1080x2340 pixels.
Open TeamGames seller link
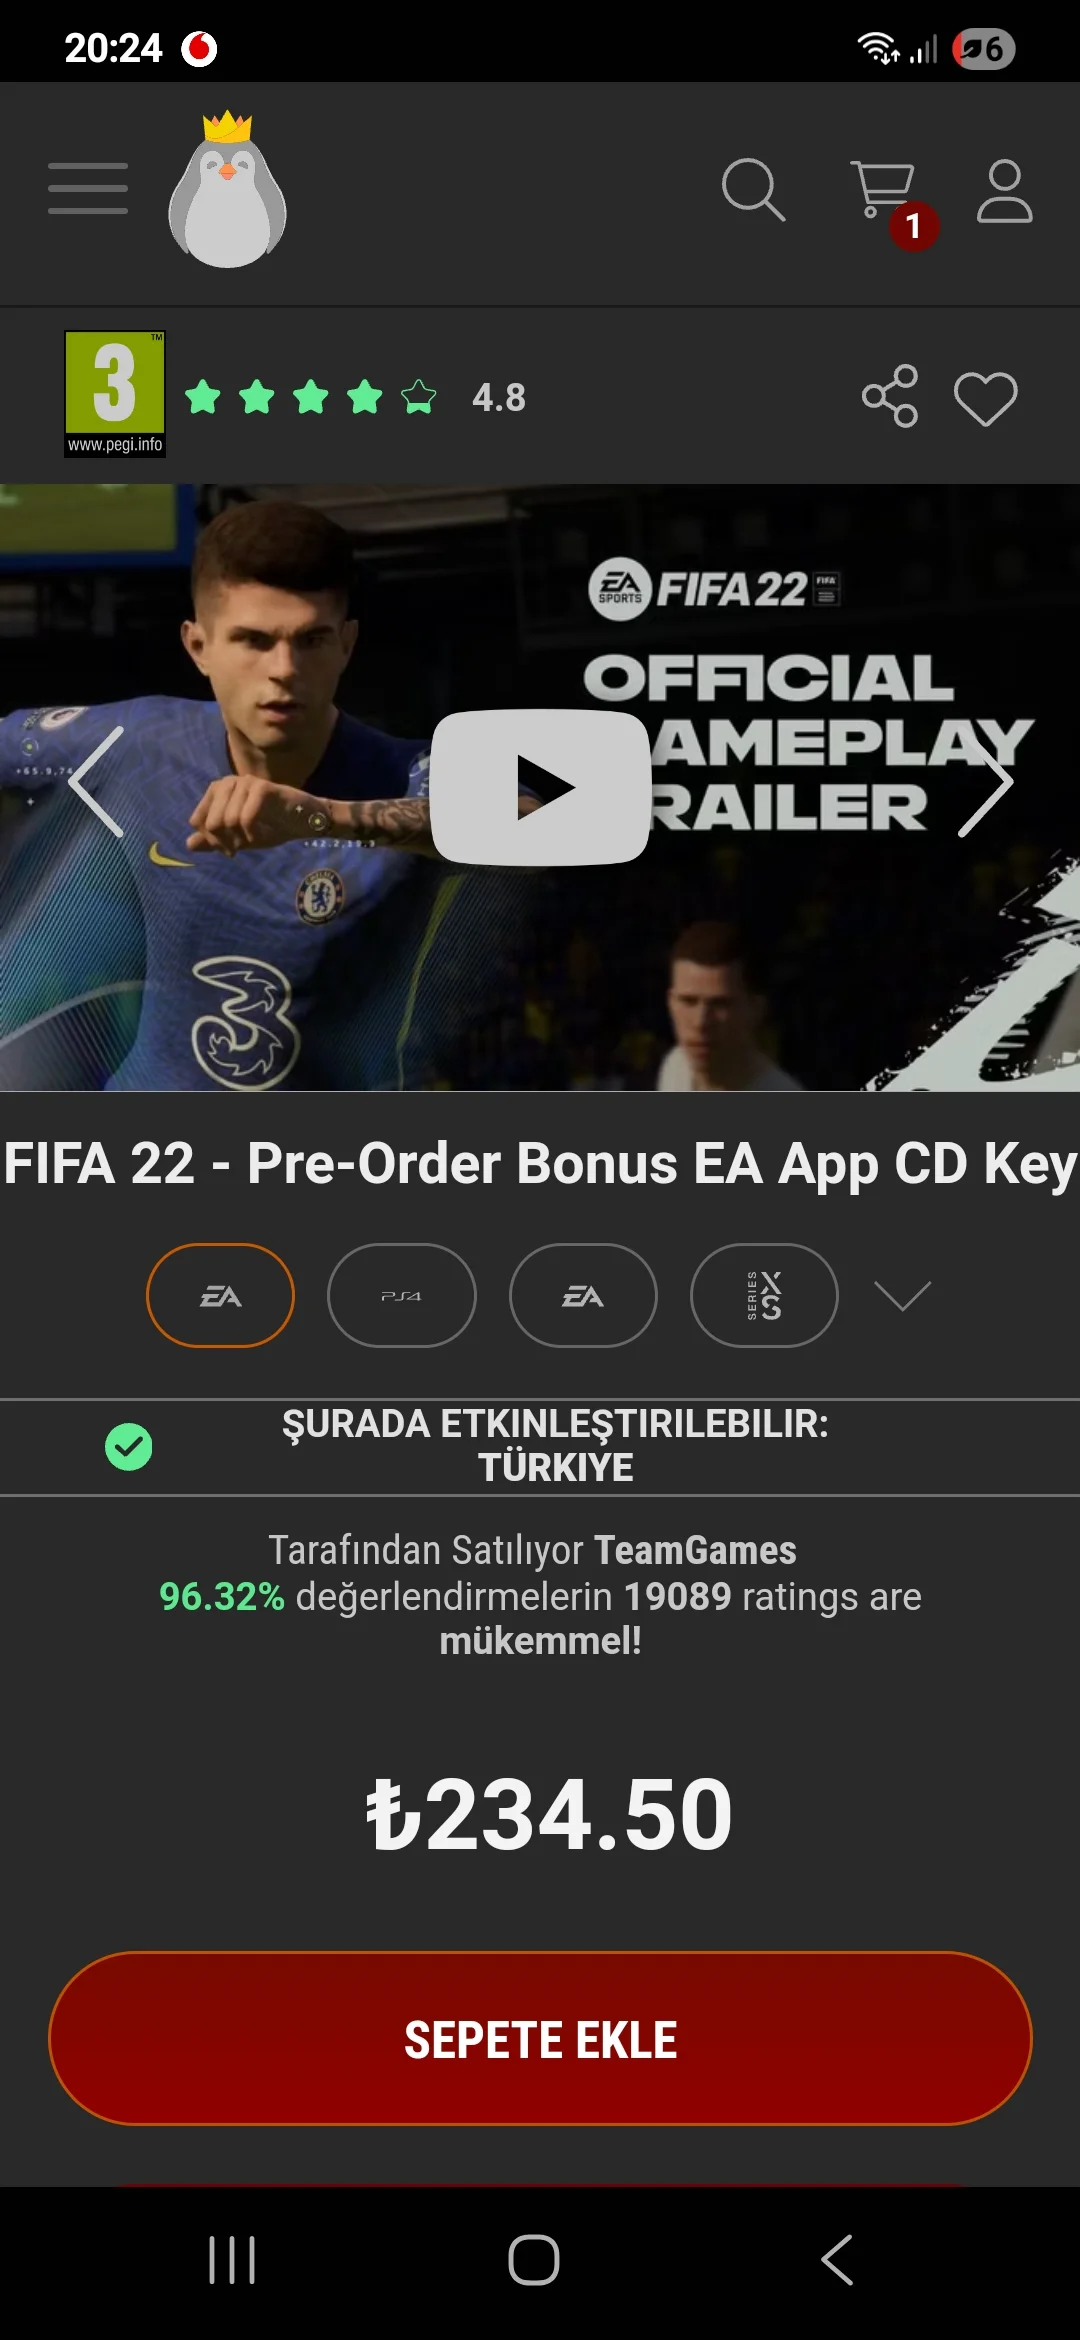(x=695, y=1550)
